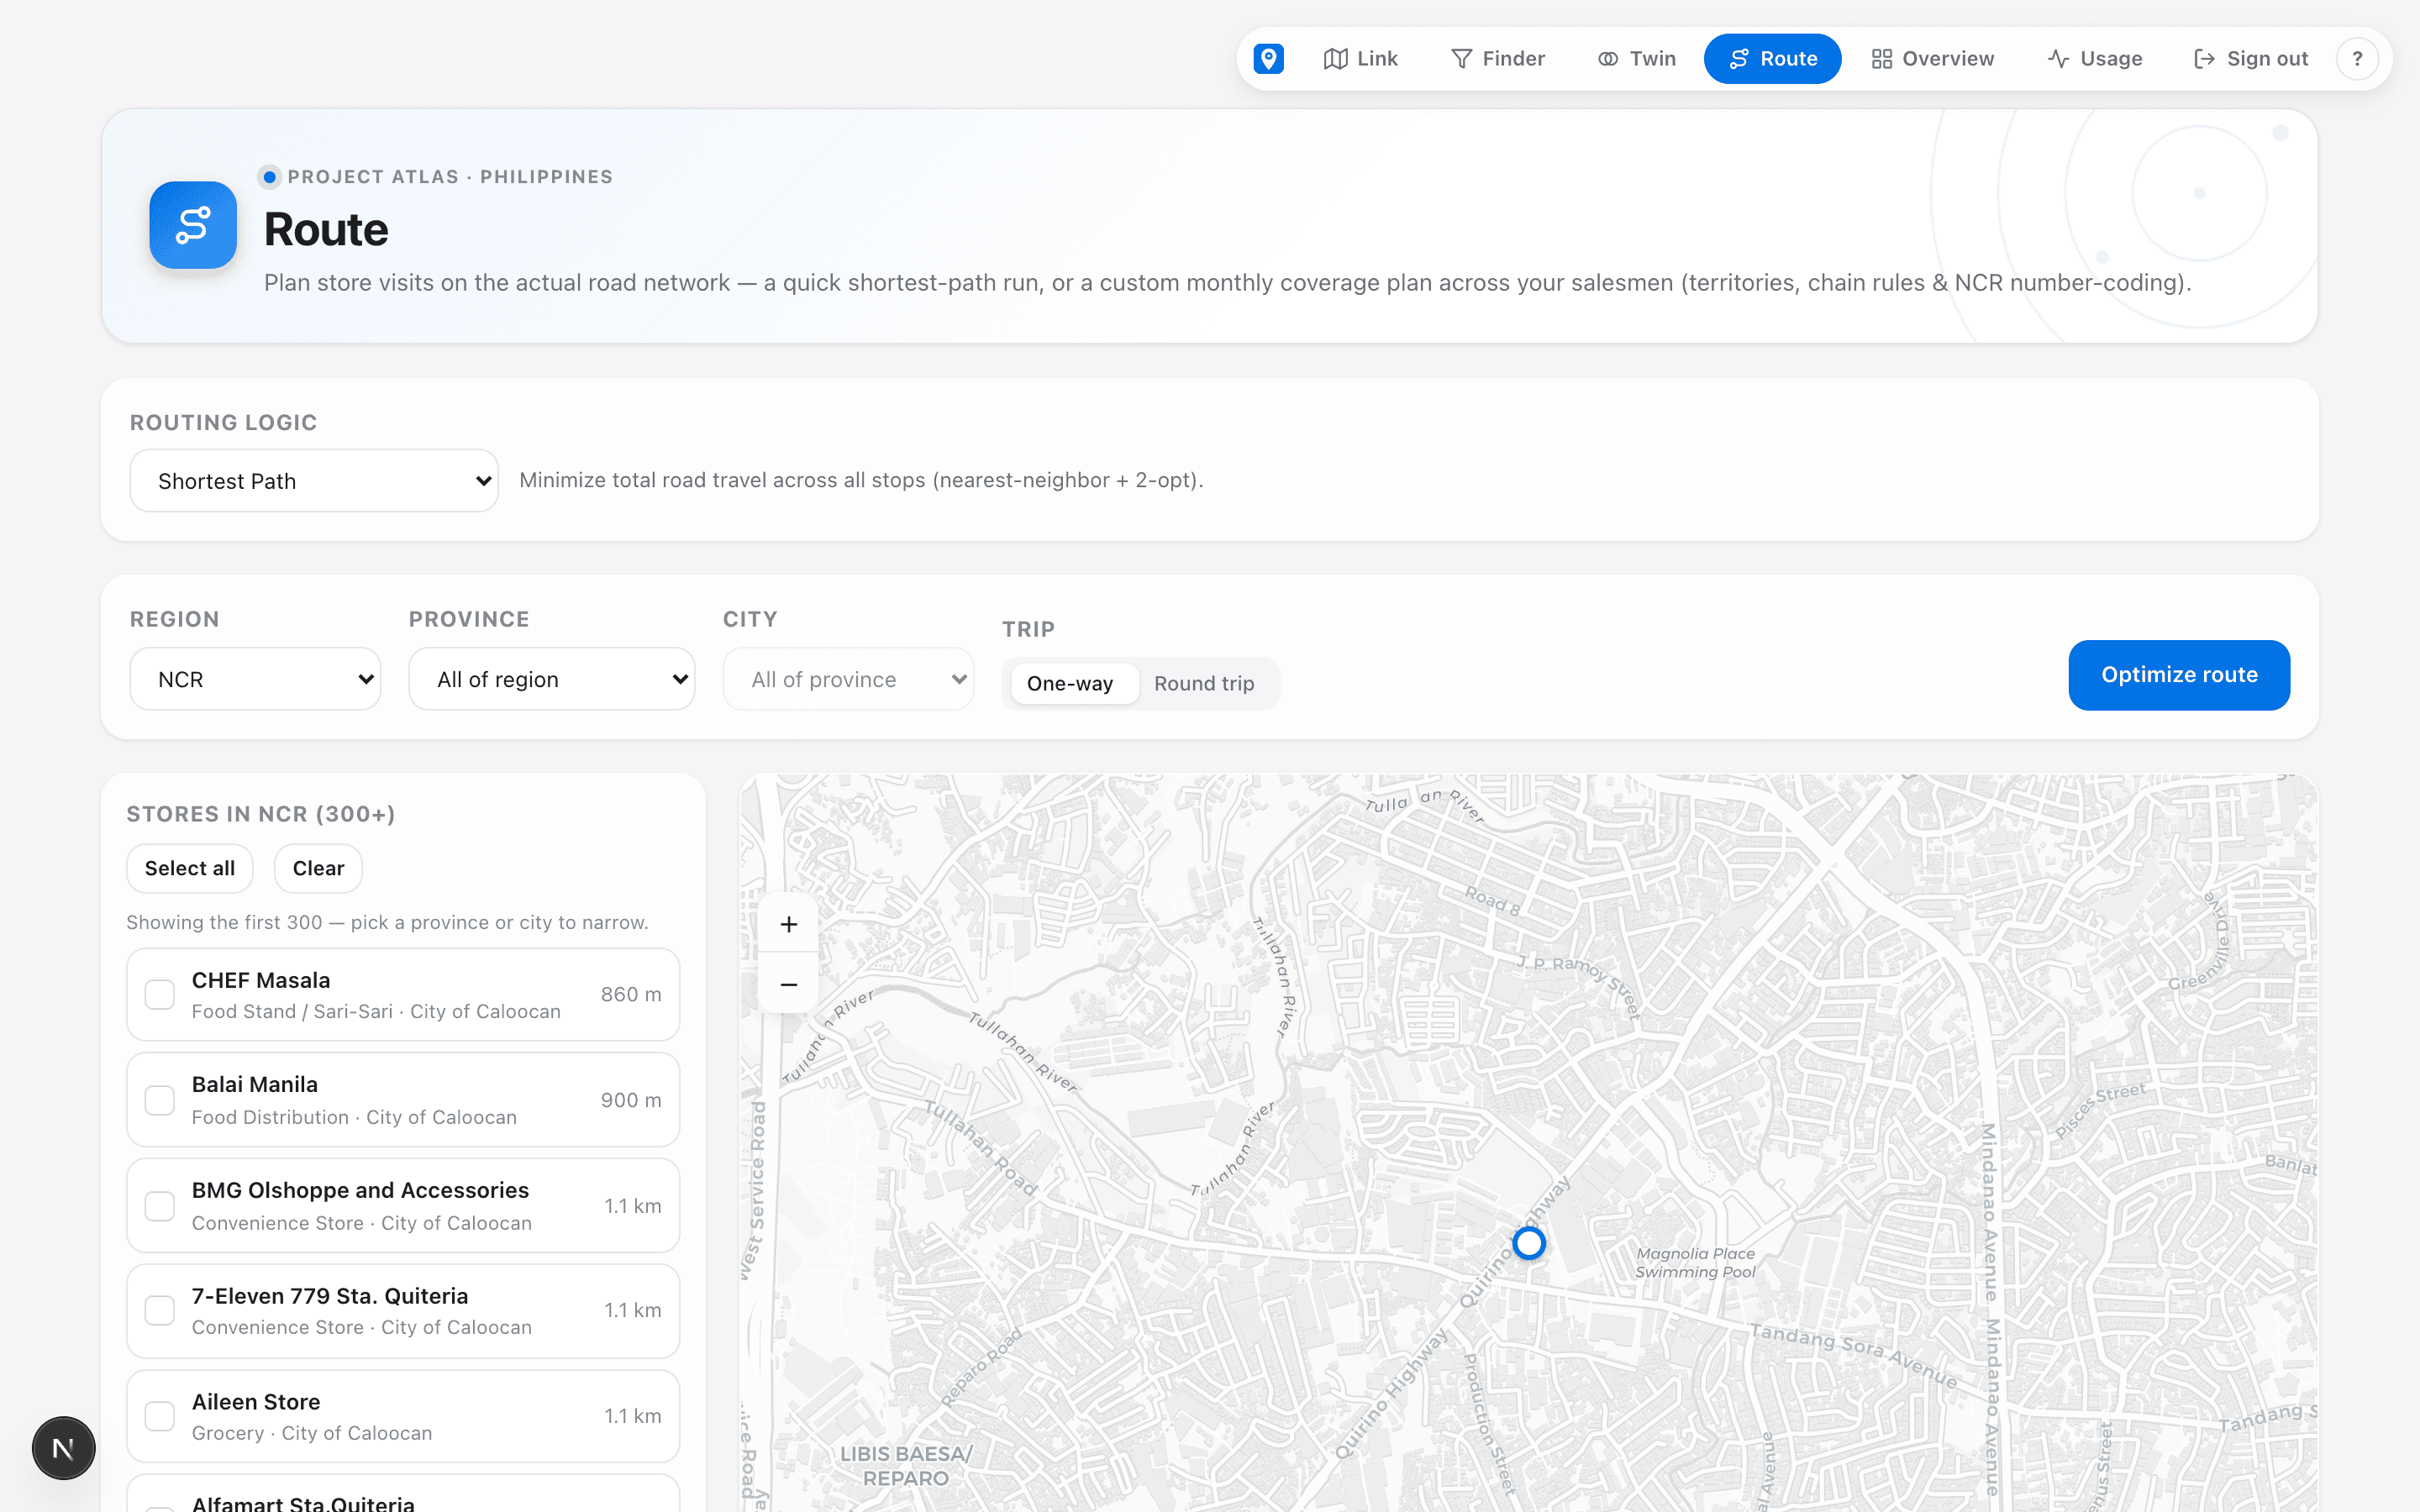Image resolution: width=2420 pixels, height=1512 pixels.
Task: Click the grid icon beside Overview
Action: click(1881, 59)
